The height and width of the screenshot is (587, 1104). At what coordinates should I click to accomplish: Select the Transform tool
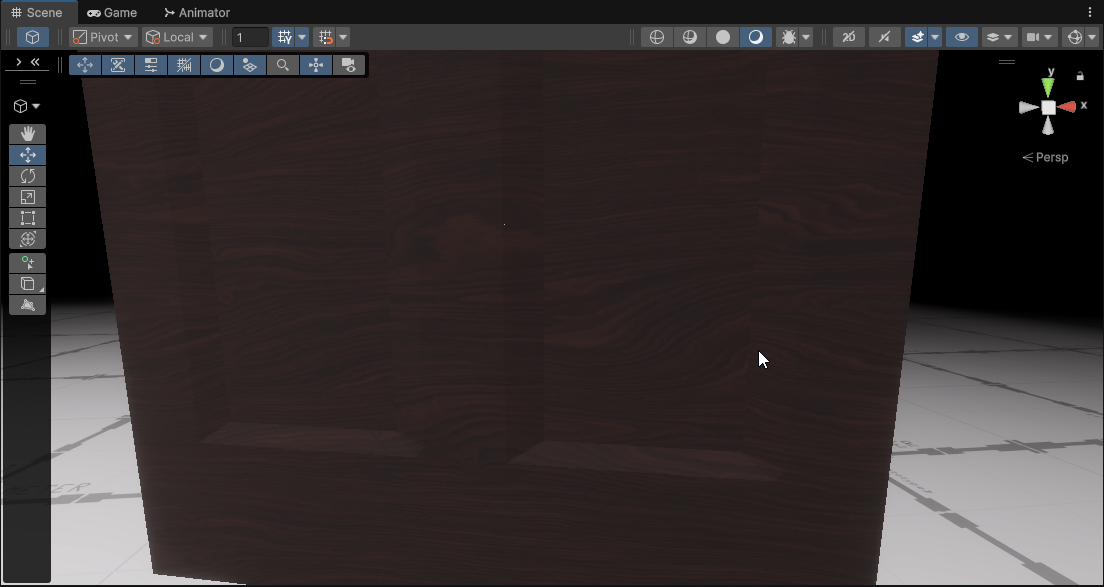[27, 239]
